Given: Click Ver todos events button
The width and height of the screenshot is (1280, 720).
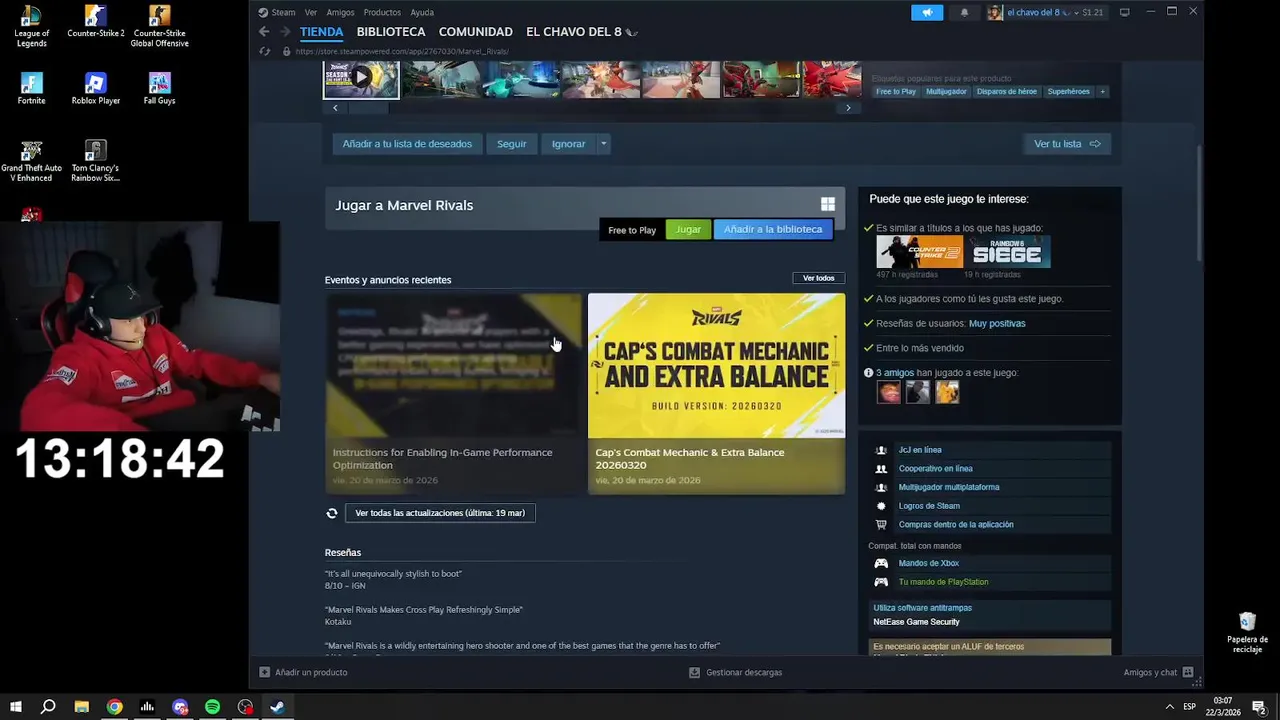Looking at the screenshot, I should [818, 278].
